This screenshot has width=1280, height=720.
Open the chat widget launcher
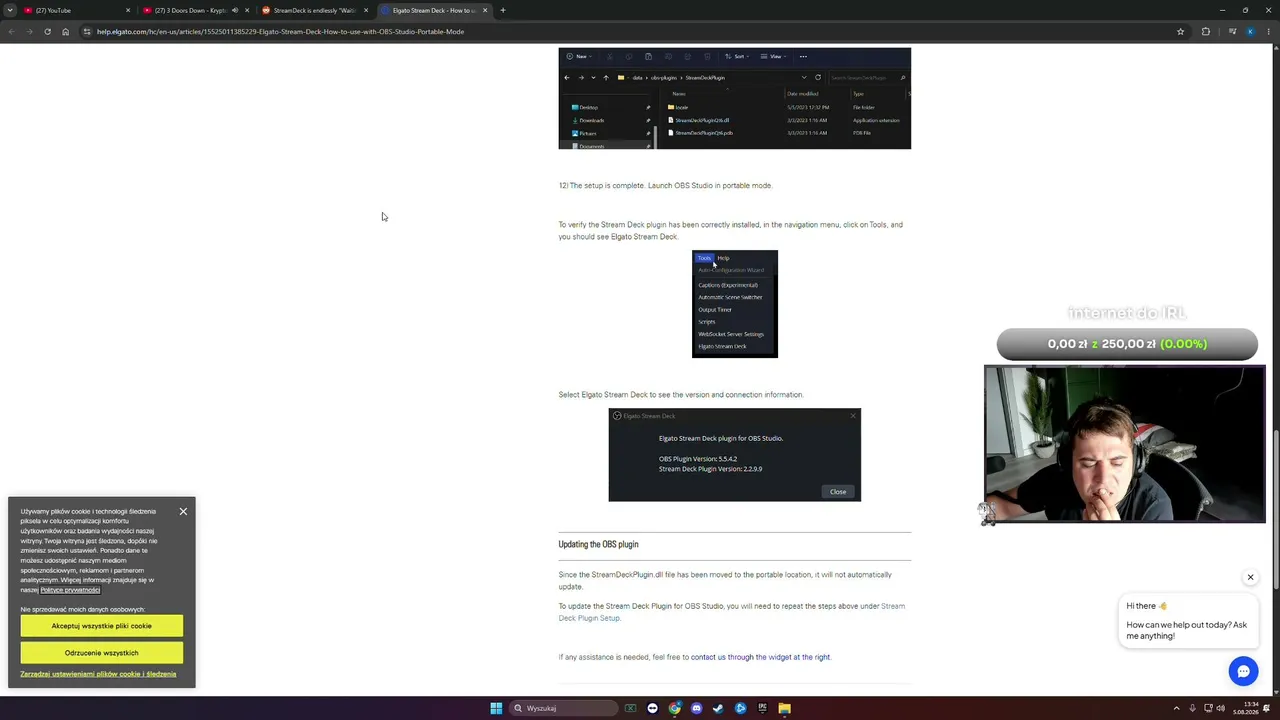1243,671
